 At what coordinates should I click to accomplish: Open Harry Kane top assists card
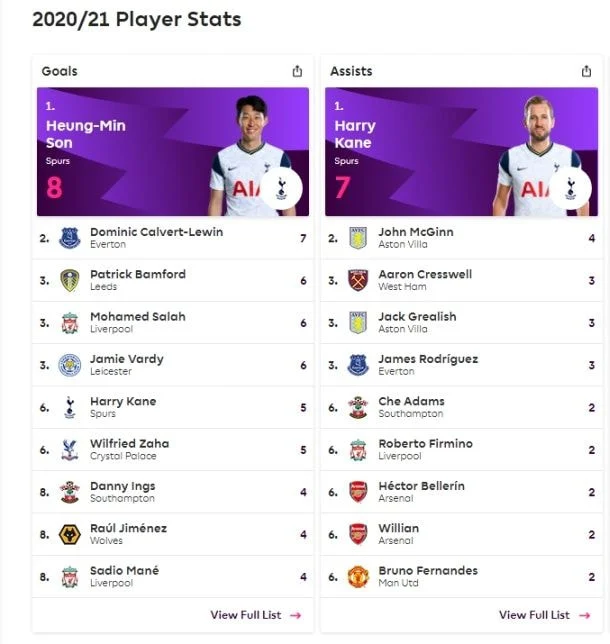(460, 152)
